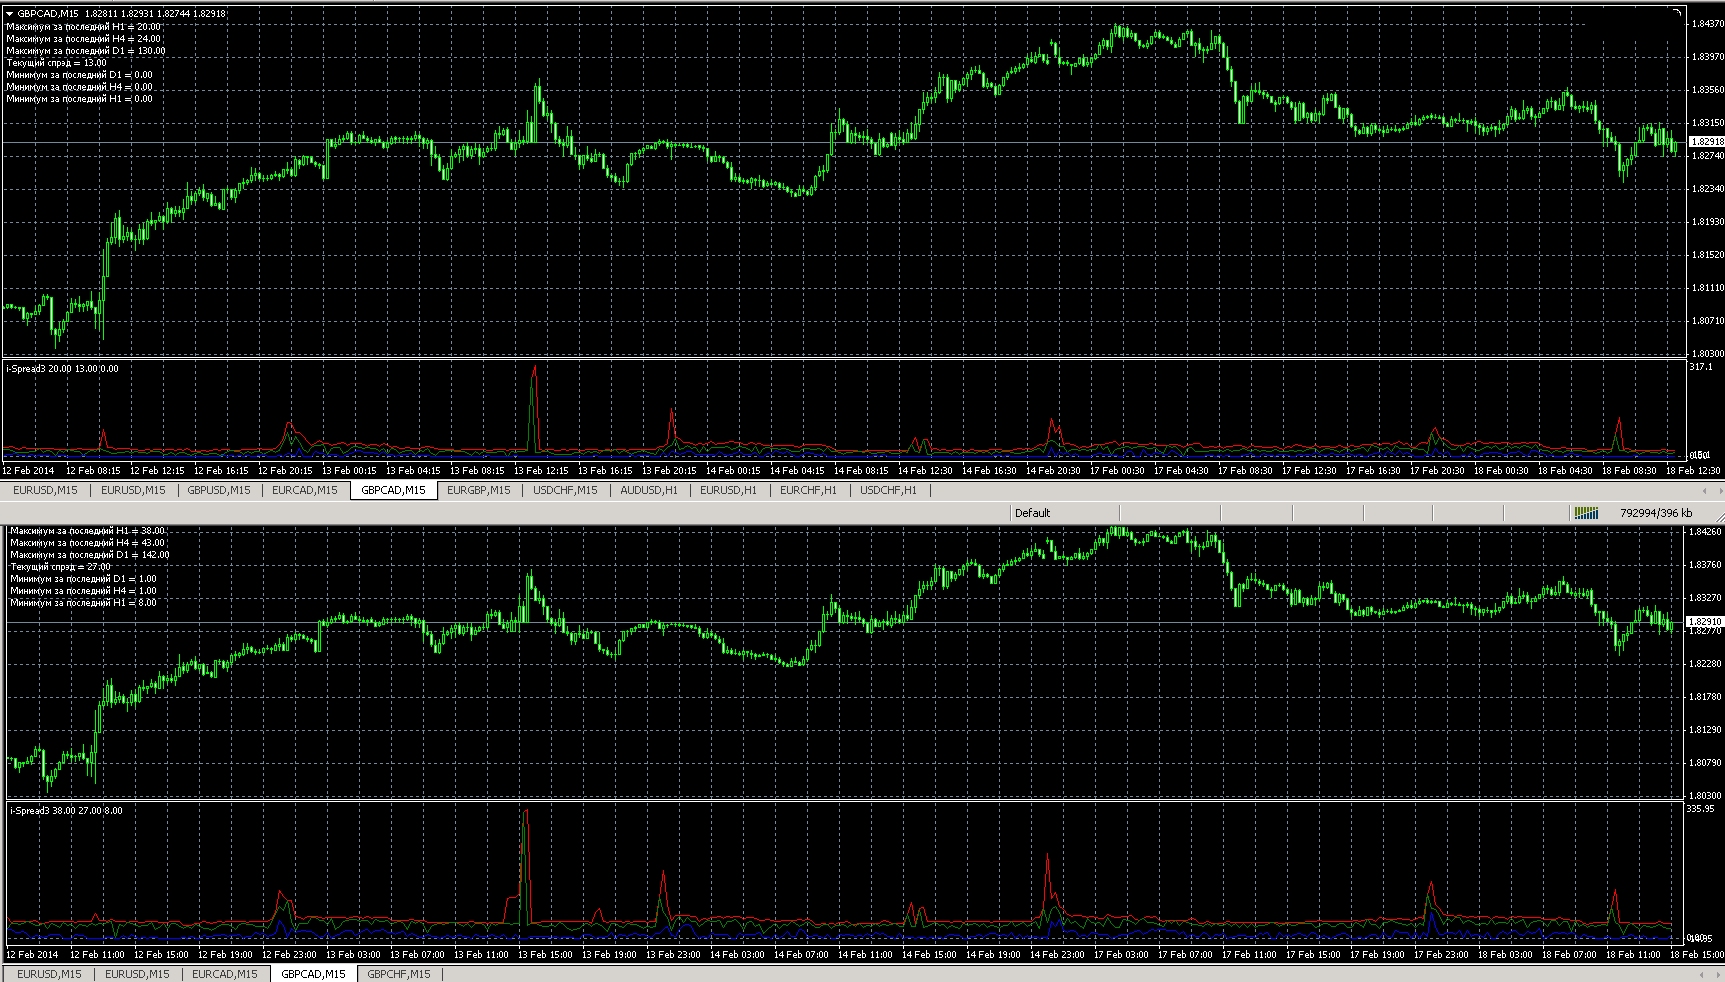The image size is (1725, 982).
Task: Click 'Максимум за последний H4 = 43.00' text
Action: (87, 543)
